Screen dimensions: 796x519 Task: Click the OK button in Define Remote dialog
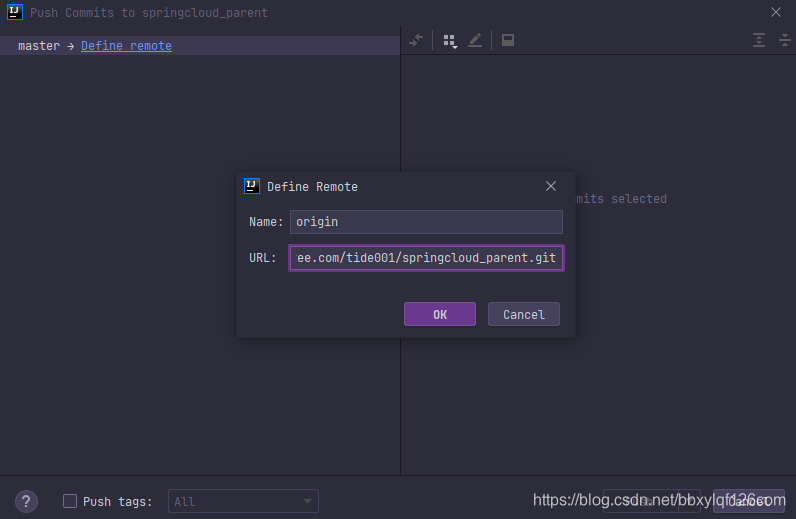pos(440,314)
